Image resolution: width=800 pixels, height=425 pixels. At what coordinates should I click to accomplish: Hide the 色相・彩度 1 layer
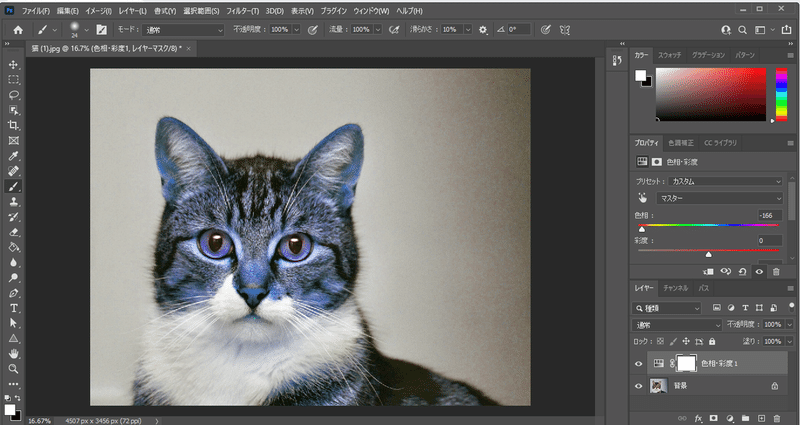[x=639, y=363]
